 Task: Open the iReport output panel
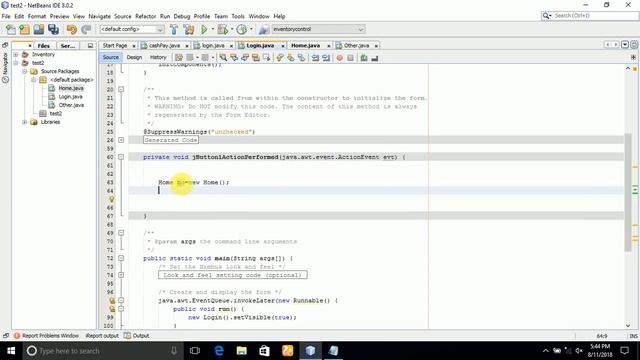102,336
